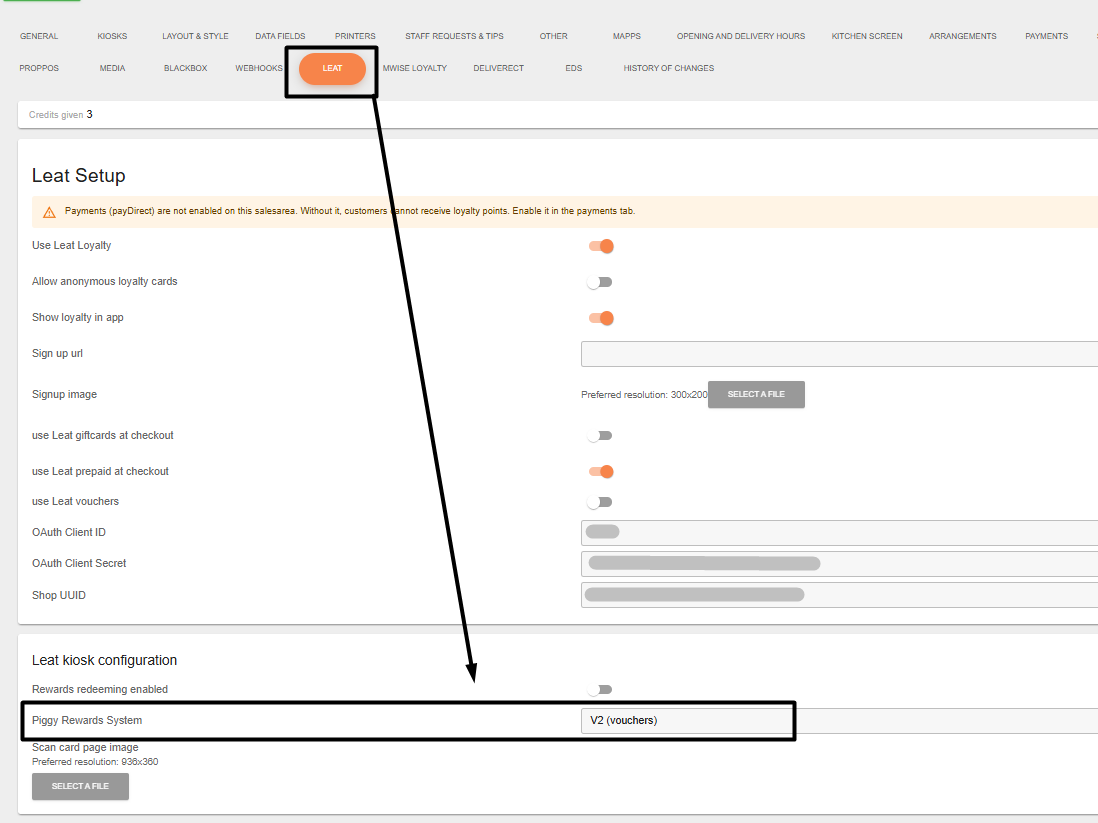Go to Data Fields tab
Viewport: 1098px width, 823px height.
pos(280,36)
